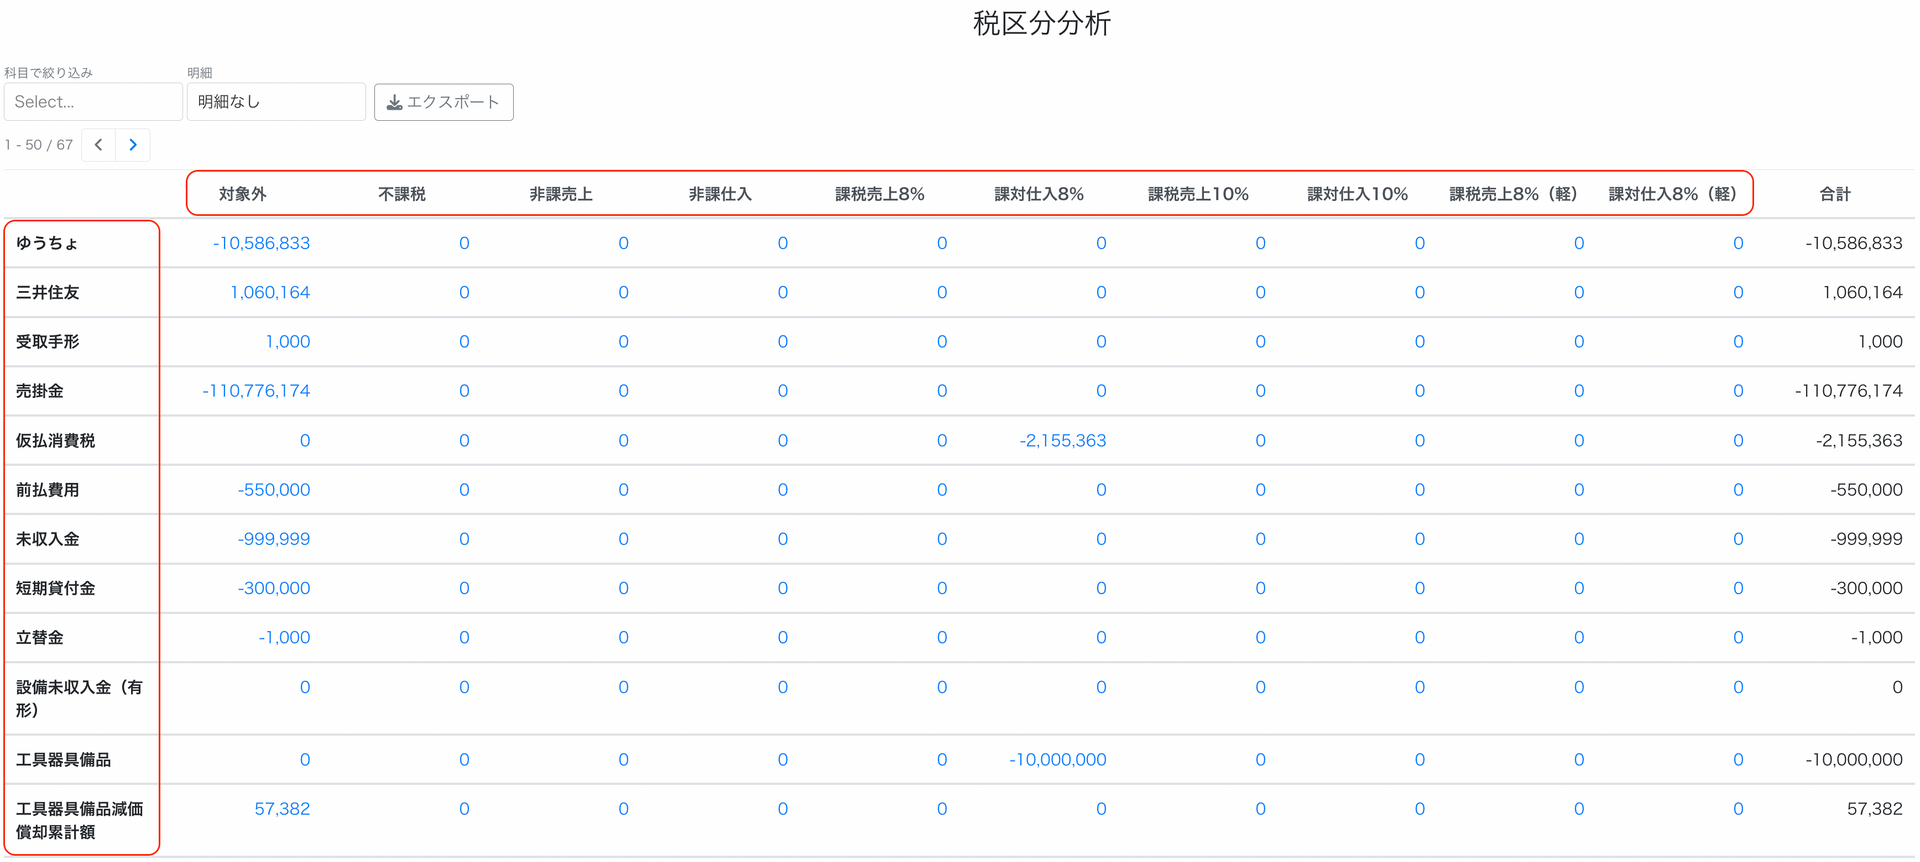This screenshot has height=862, width=1920.
Task: Open the 課対仕入8% zero for 三井住友
Action: (1101, 292)
